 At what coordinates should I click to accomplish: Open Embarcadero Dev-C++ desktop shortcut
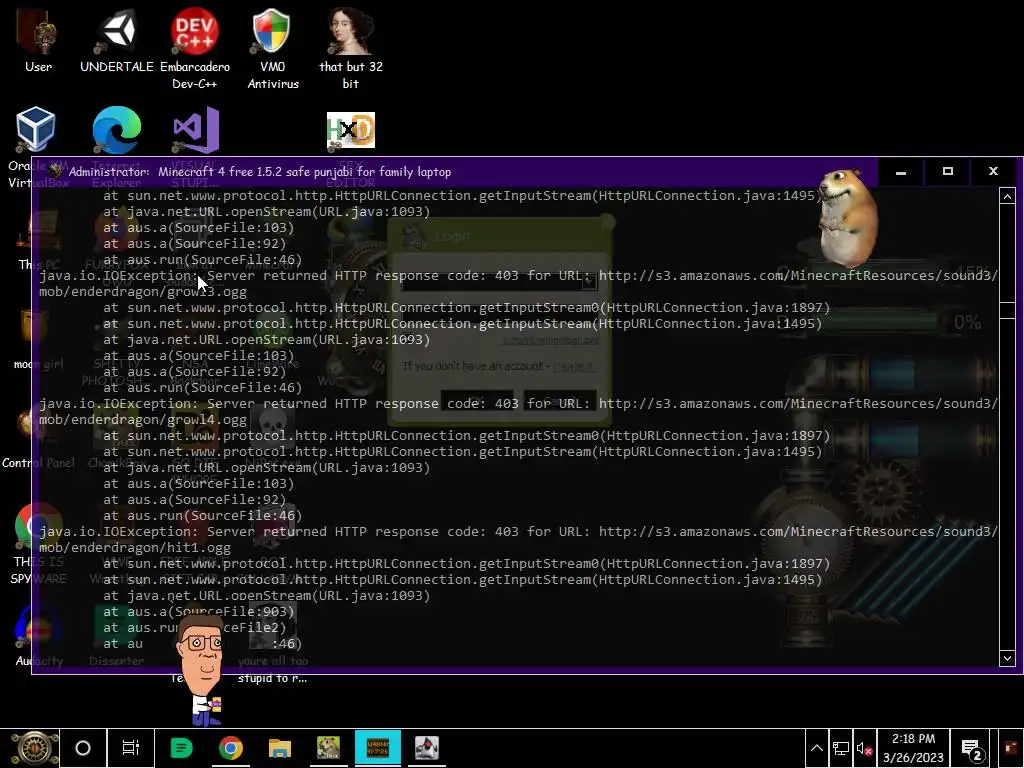point(195,47)
